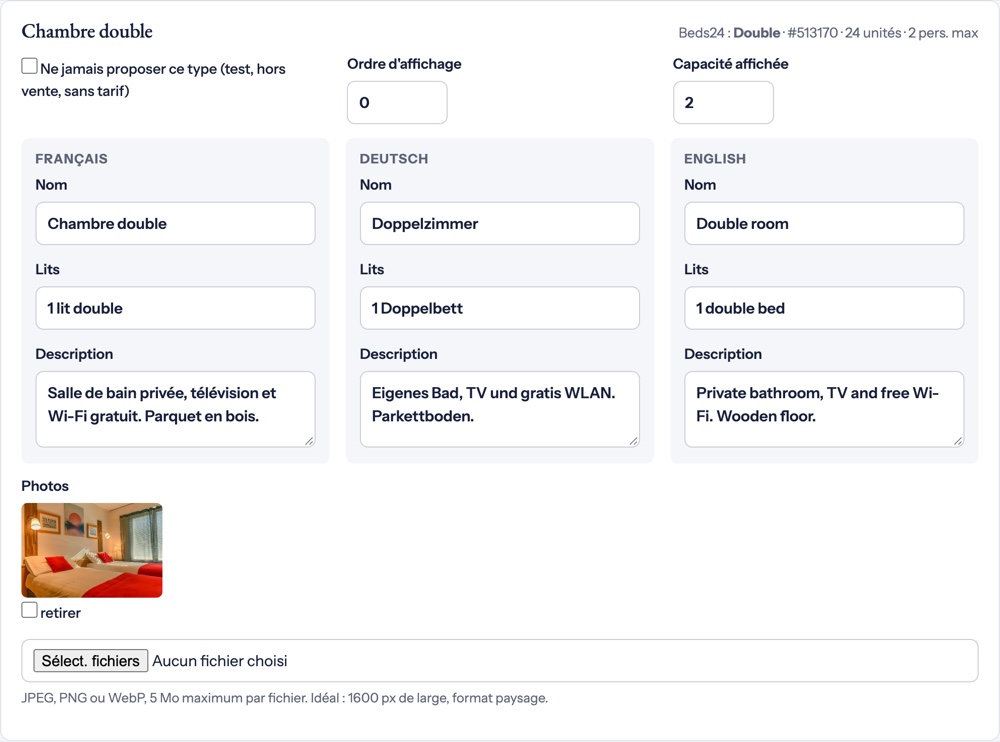The image size is (1000, 742).
Task: Click the 'Description' label under FRANÇAIS
Action: [75, 354]
